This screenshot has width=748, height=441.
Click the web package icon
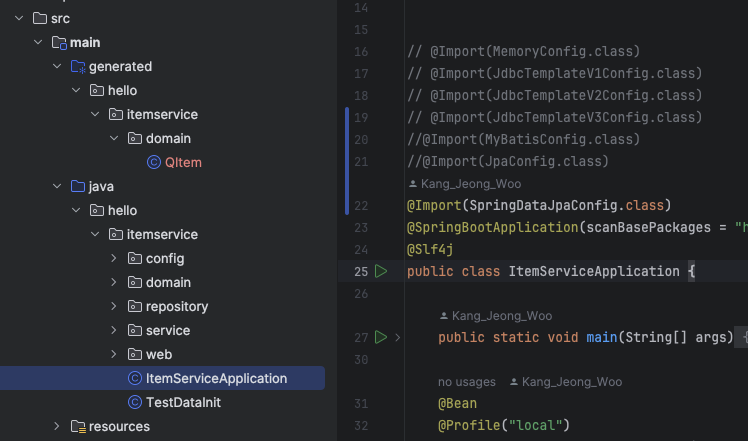tap(135, 354)
